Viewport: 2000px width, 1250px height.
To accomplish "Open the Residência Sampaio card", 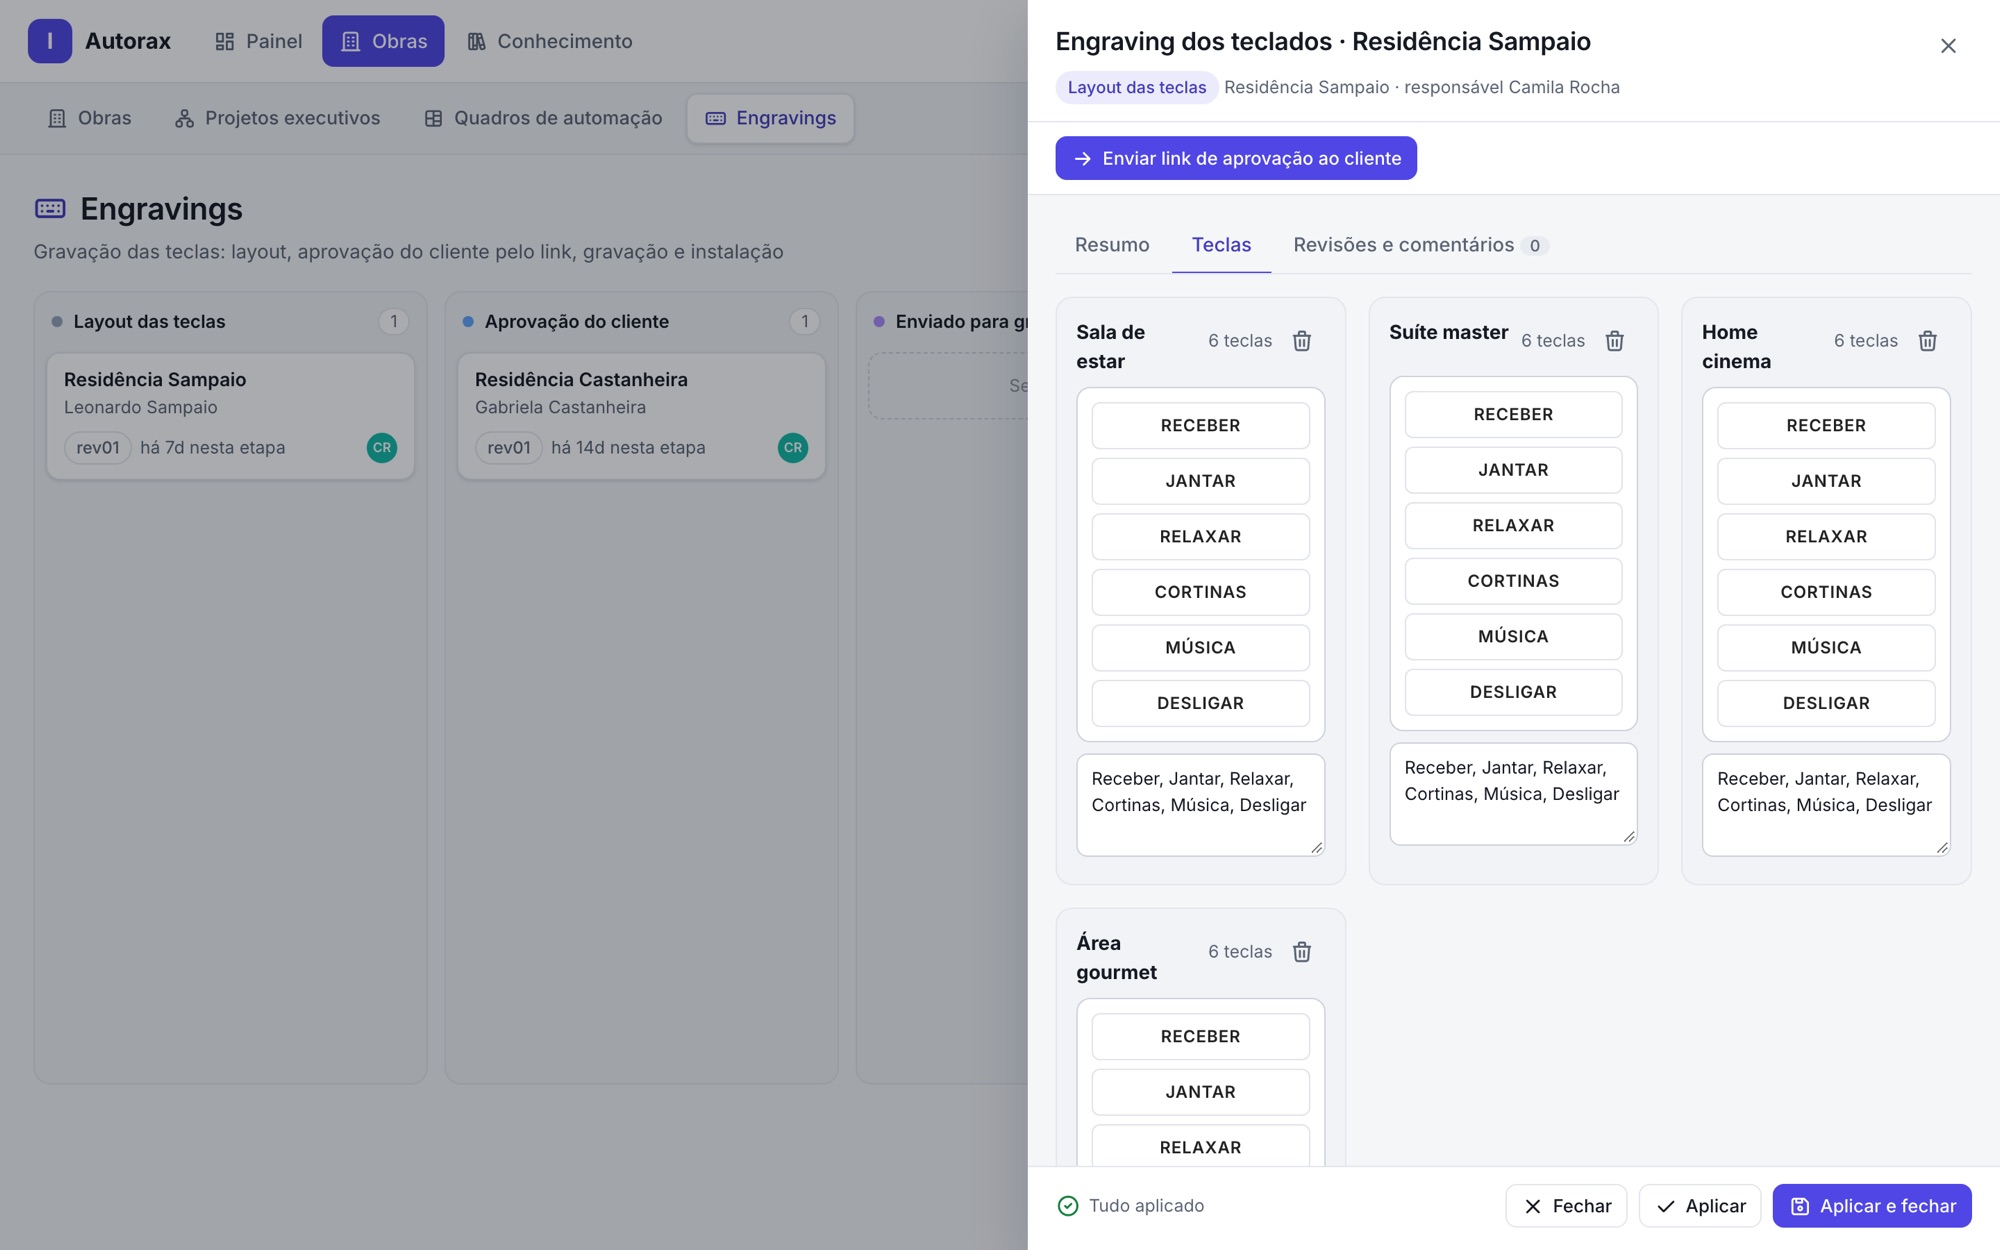I will 231,416.
